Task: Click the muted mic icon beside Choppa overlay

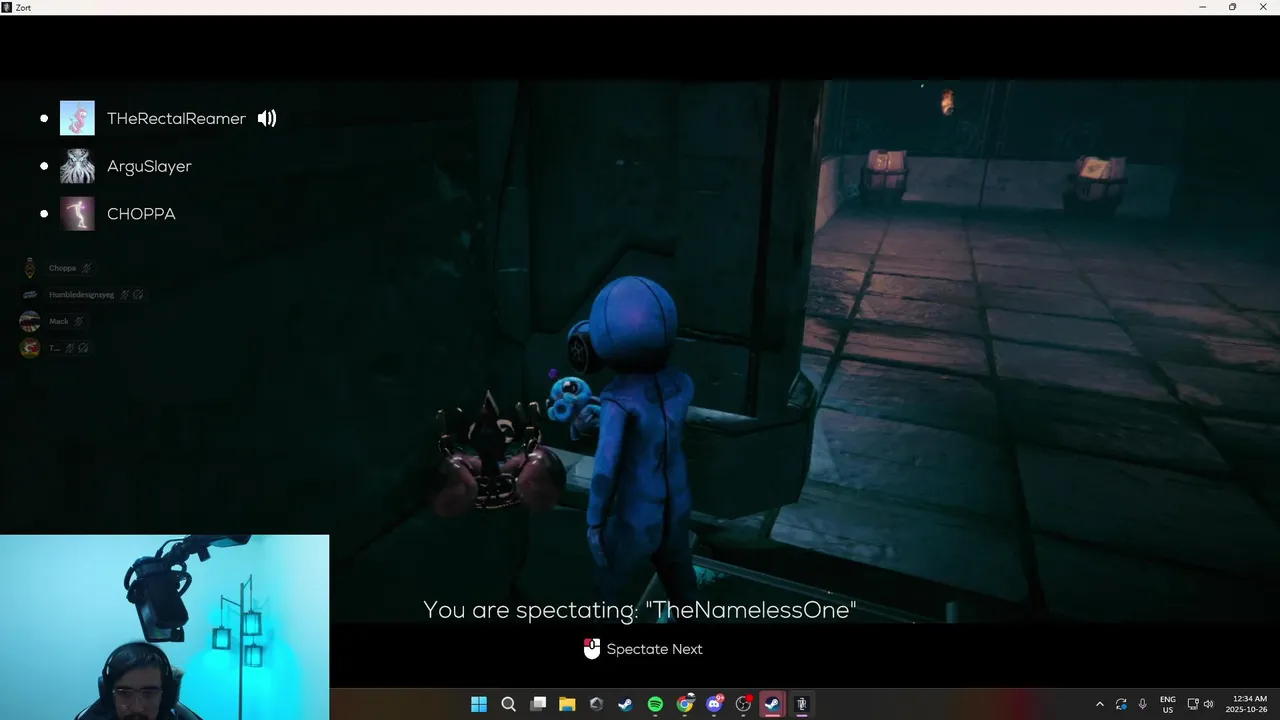Action: tap(86, 268)
